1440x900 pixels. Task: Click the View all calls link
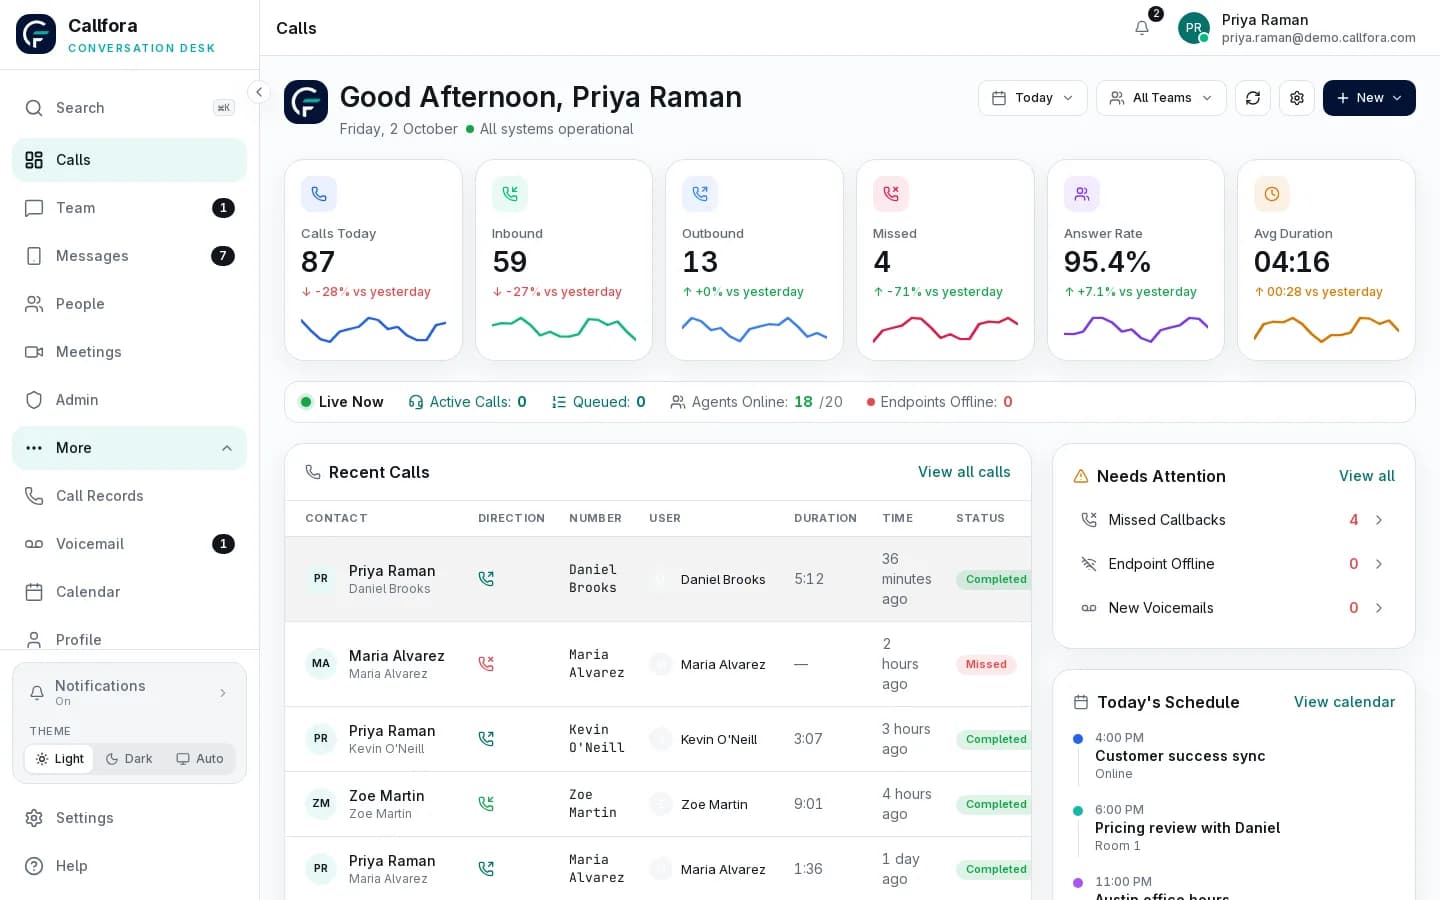964,472
